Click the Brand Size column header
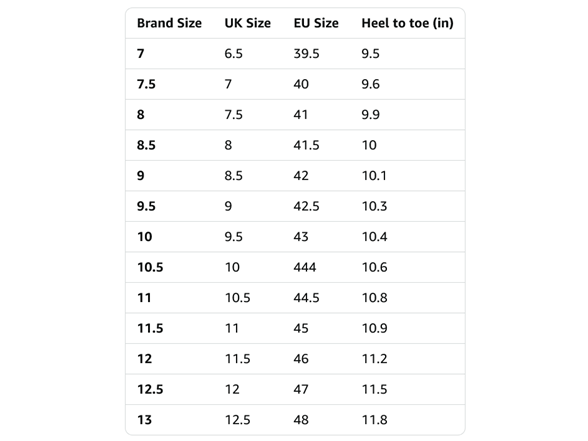Viewport: 588px width, 441px height. (x=169, y=23)
